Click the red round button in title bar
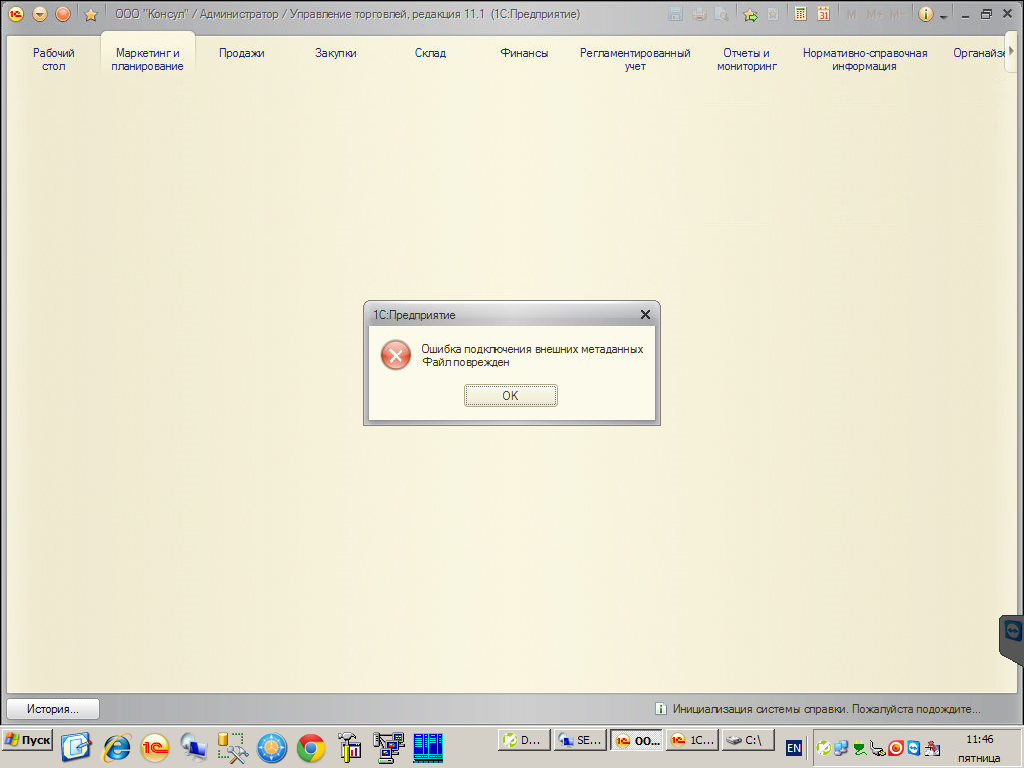This screenshot has width=1024, height=768. coord(63,14)
